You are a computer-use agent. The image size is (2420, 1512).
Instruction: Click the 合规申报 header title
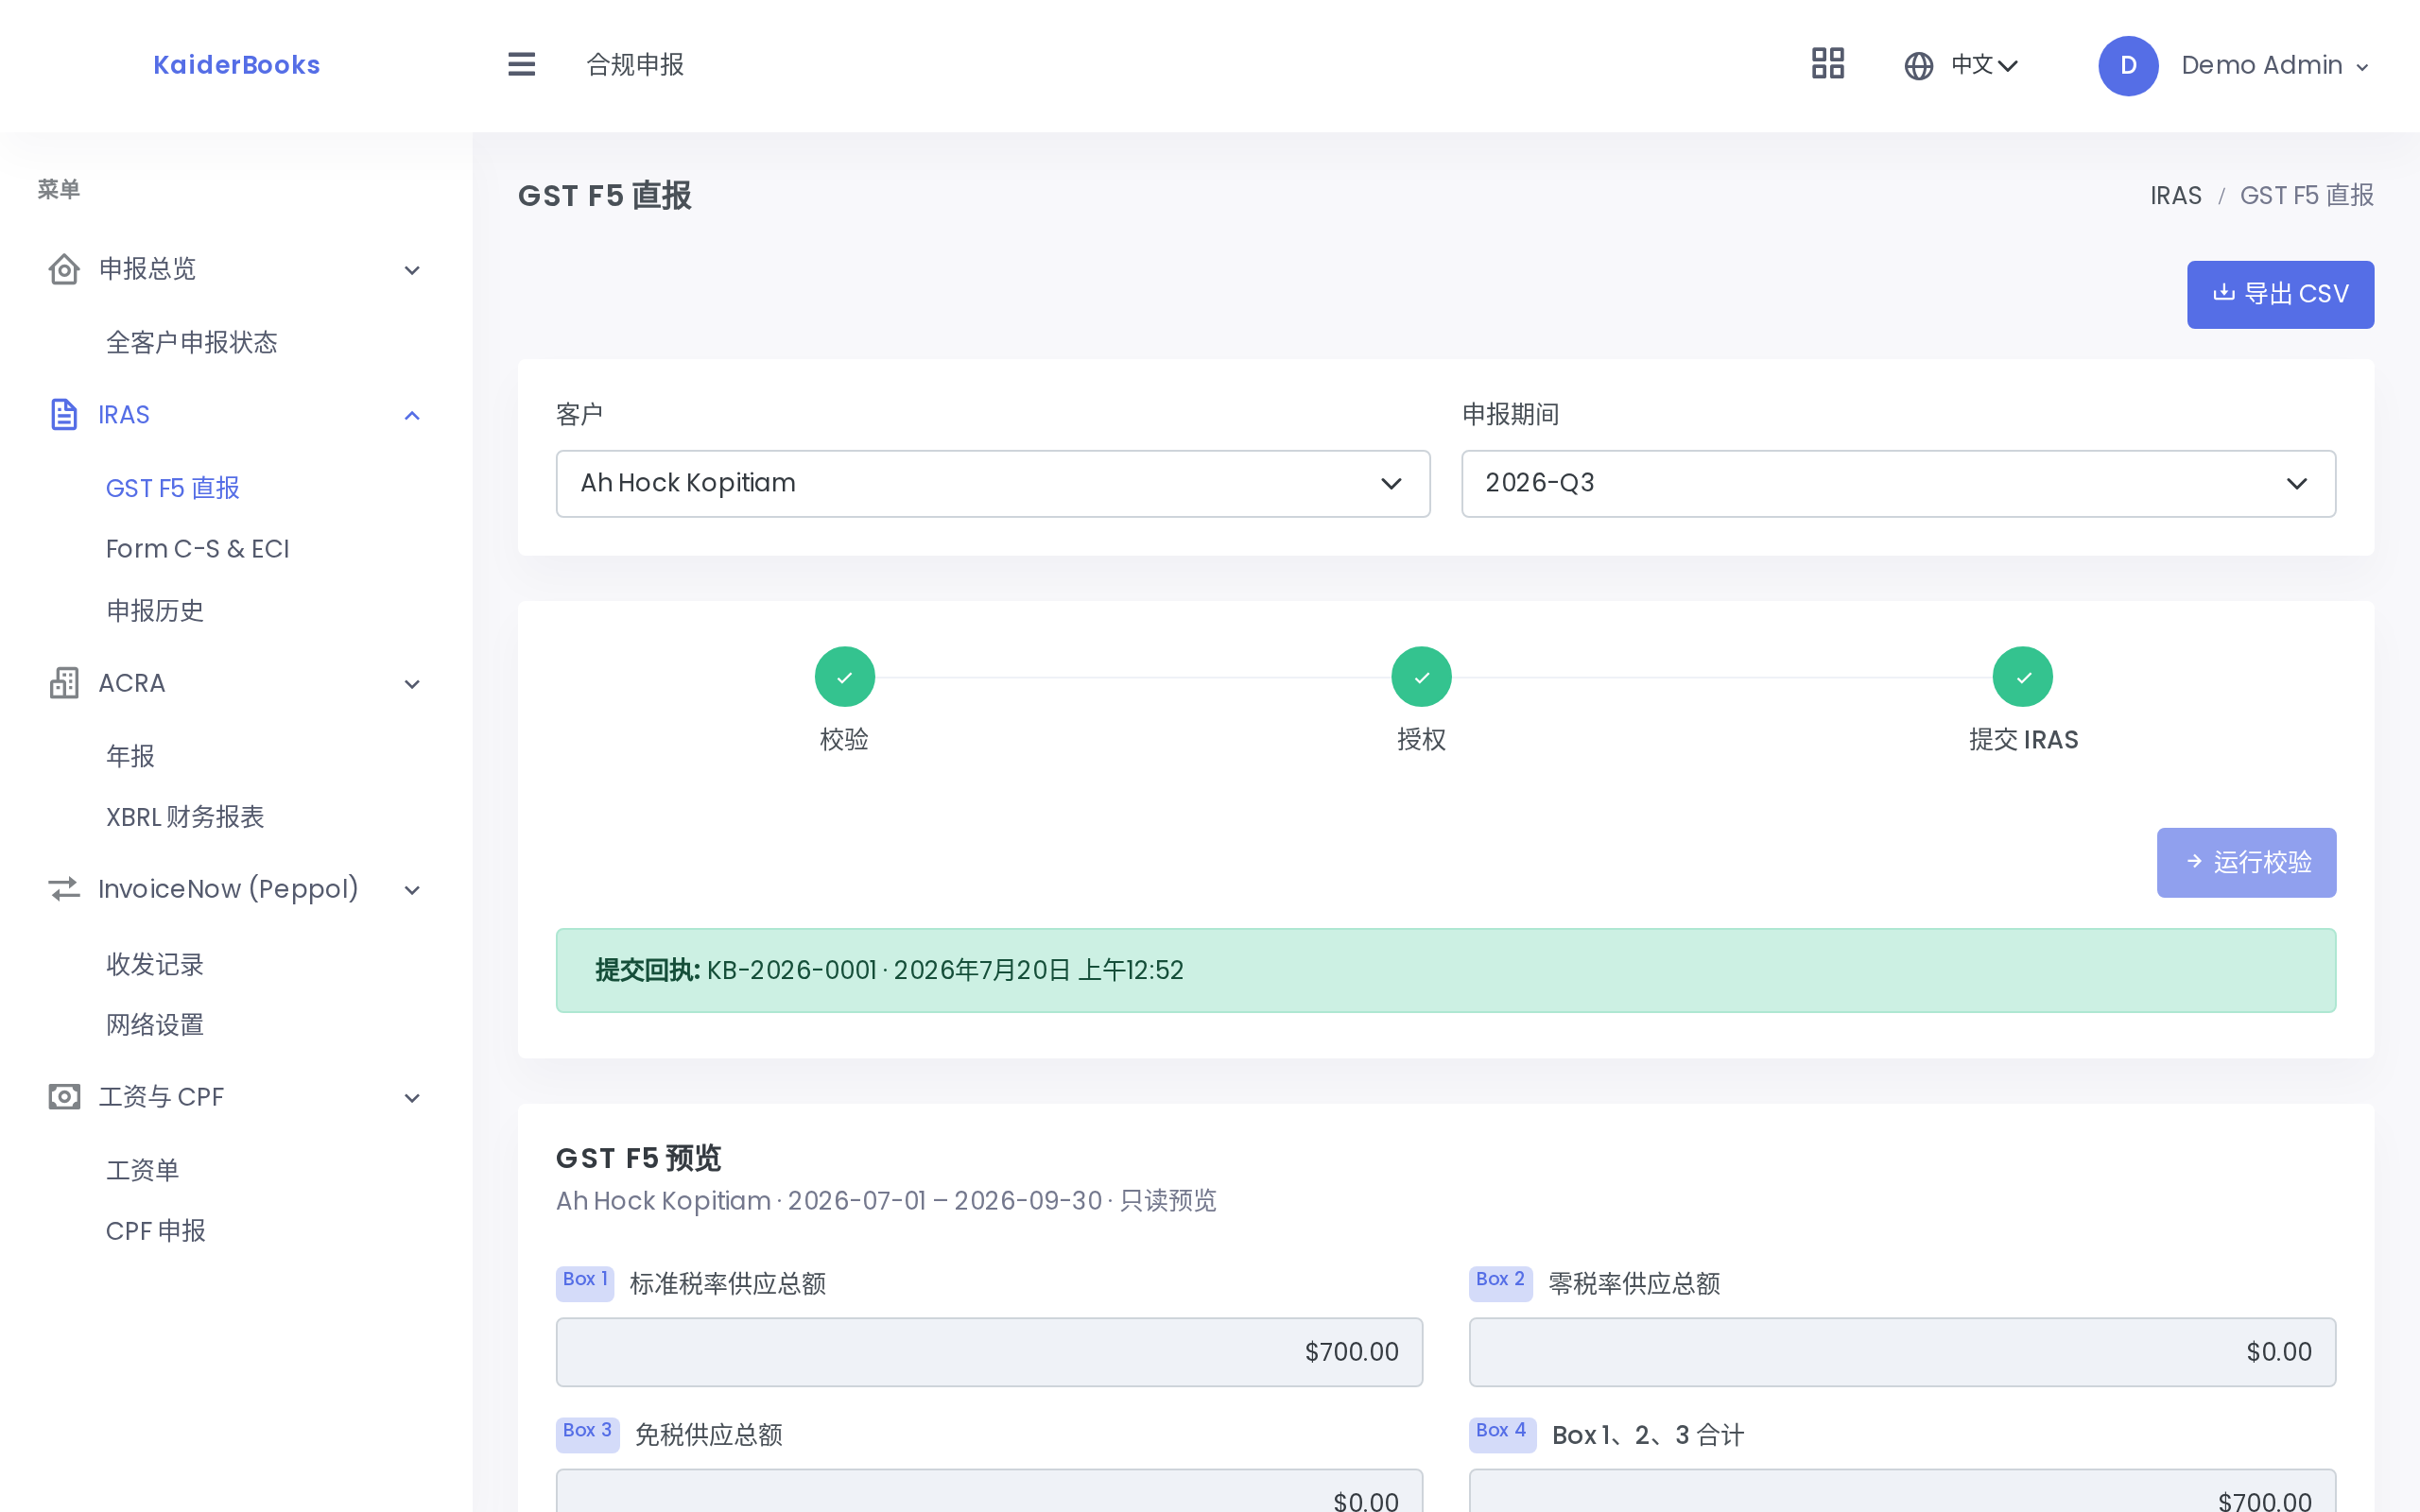(635, 65)
